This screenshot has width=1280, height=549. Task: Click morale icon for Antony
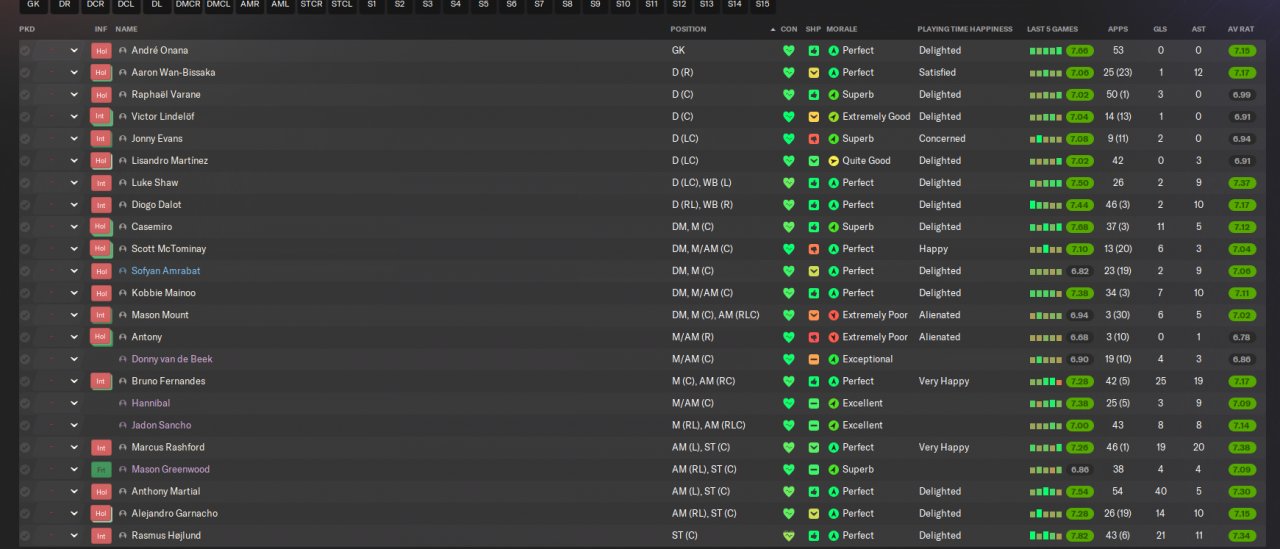(x=834, y=337)
